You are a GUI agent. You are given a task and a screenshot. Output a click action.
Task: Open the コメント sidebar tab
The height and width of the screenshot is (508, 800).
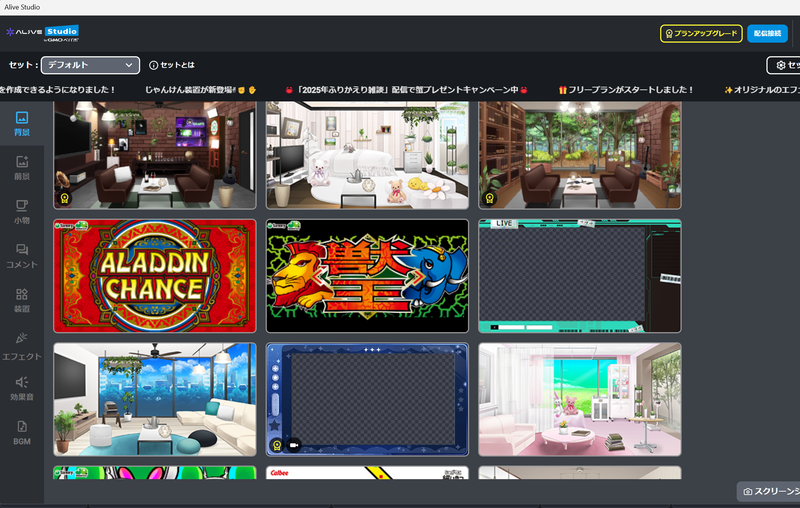tap(21, 256)
